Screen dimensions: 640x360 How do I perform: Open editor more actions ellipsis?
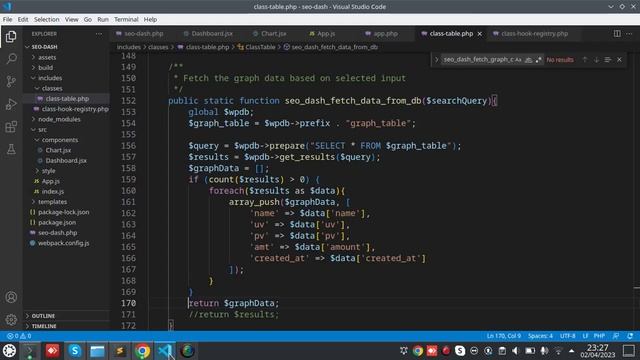coord(629,34)
